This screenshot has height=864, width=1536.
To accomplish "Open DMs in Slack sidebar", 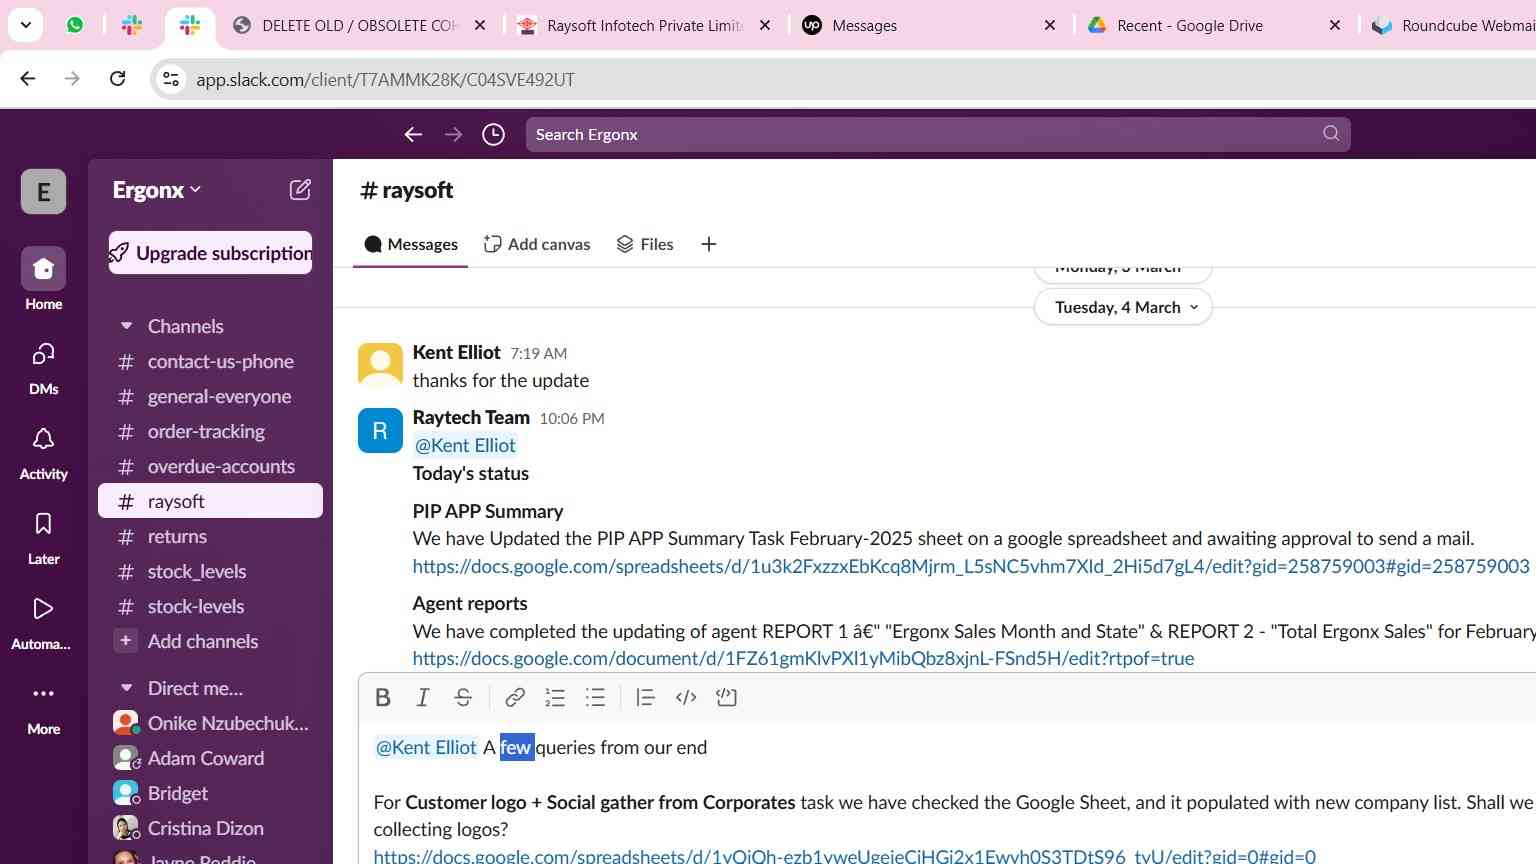I will [x=44, y=366].
